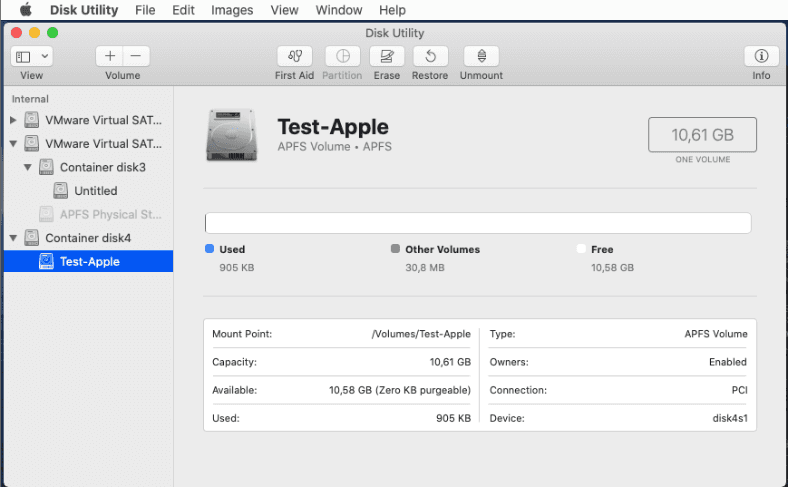
Task: Click the APFS Volume type value
Action: 716,334
